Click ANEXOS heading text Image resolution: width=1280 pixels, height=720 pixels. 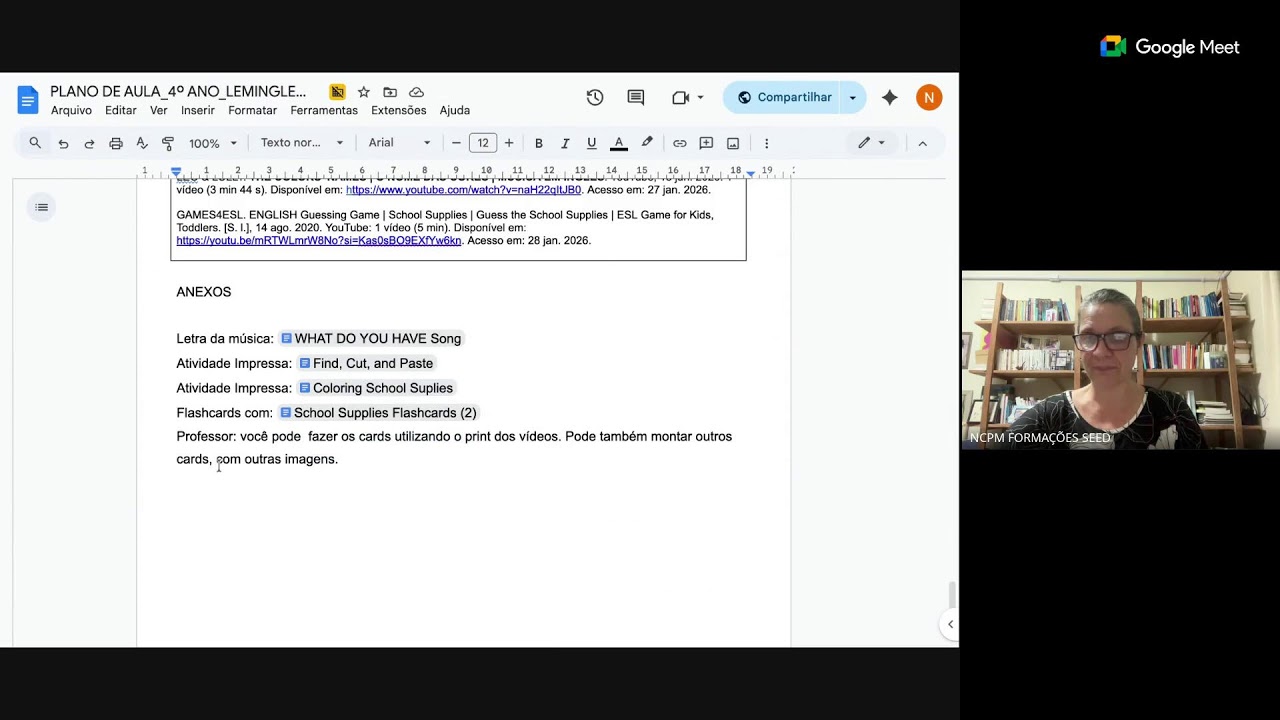[x=204, y=292]
